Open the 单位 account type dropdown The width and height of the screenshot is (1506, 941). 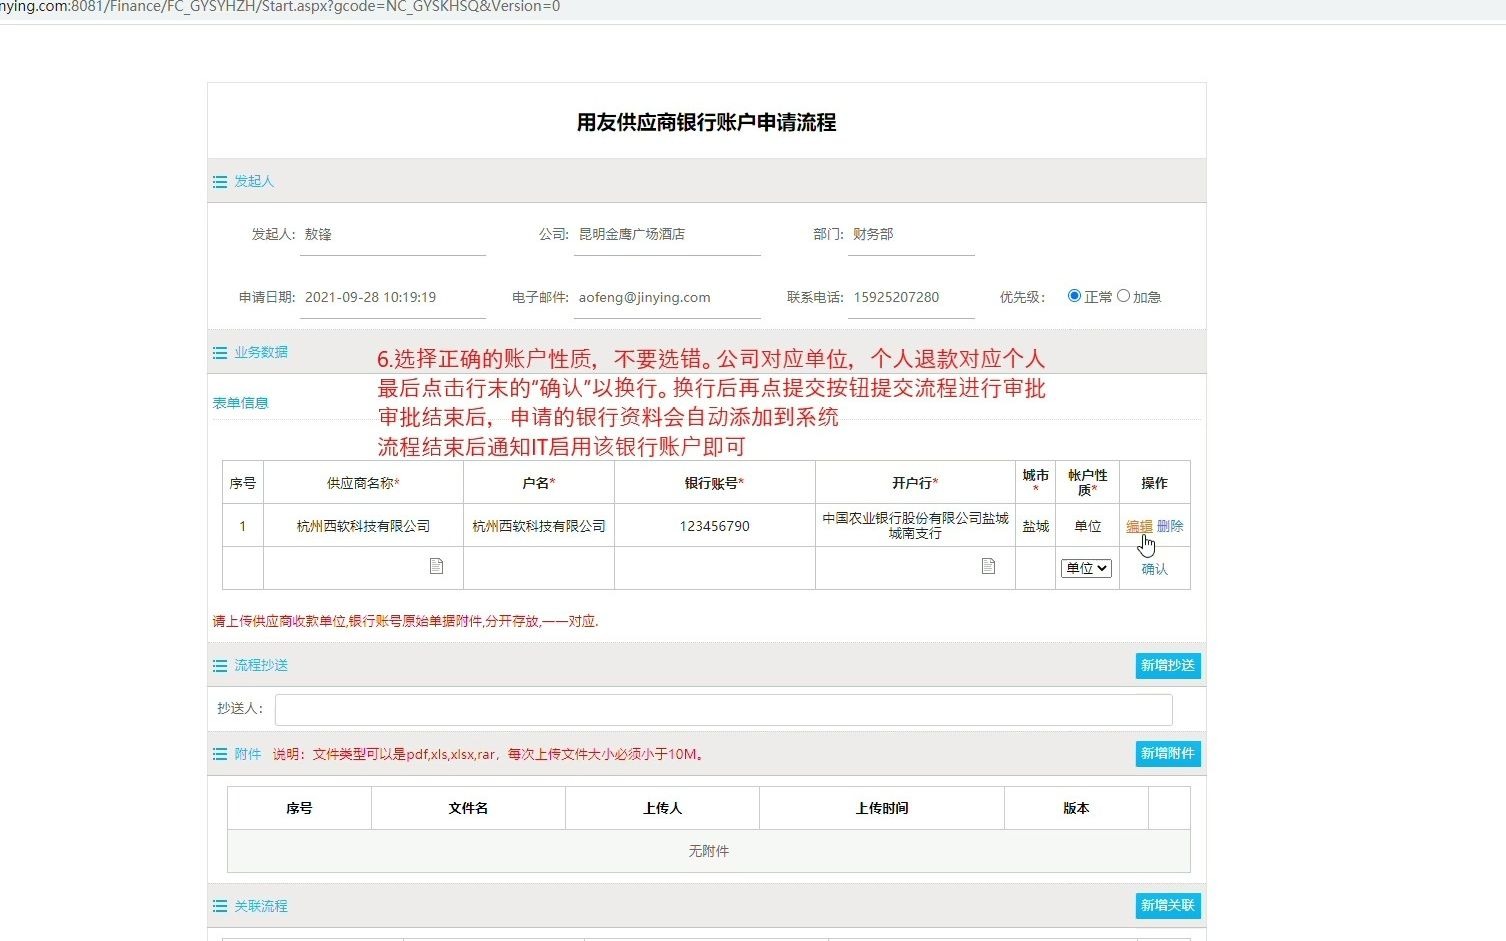point(1086,568)
